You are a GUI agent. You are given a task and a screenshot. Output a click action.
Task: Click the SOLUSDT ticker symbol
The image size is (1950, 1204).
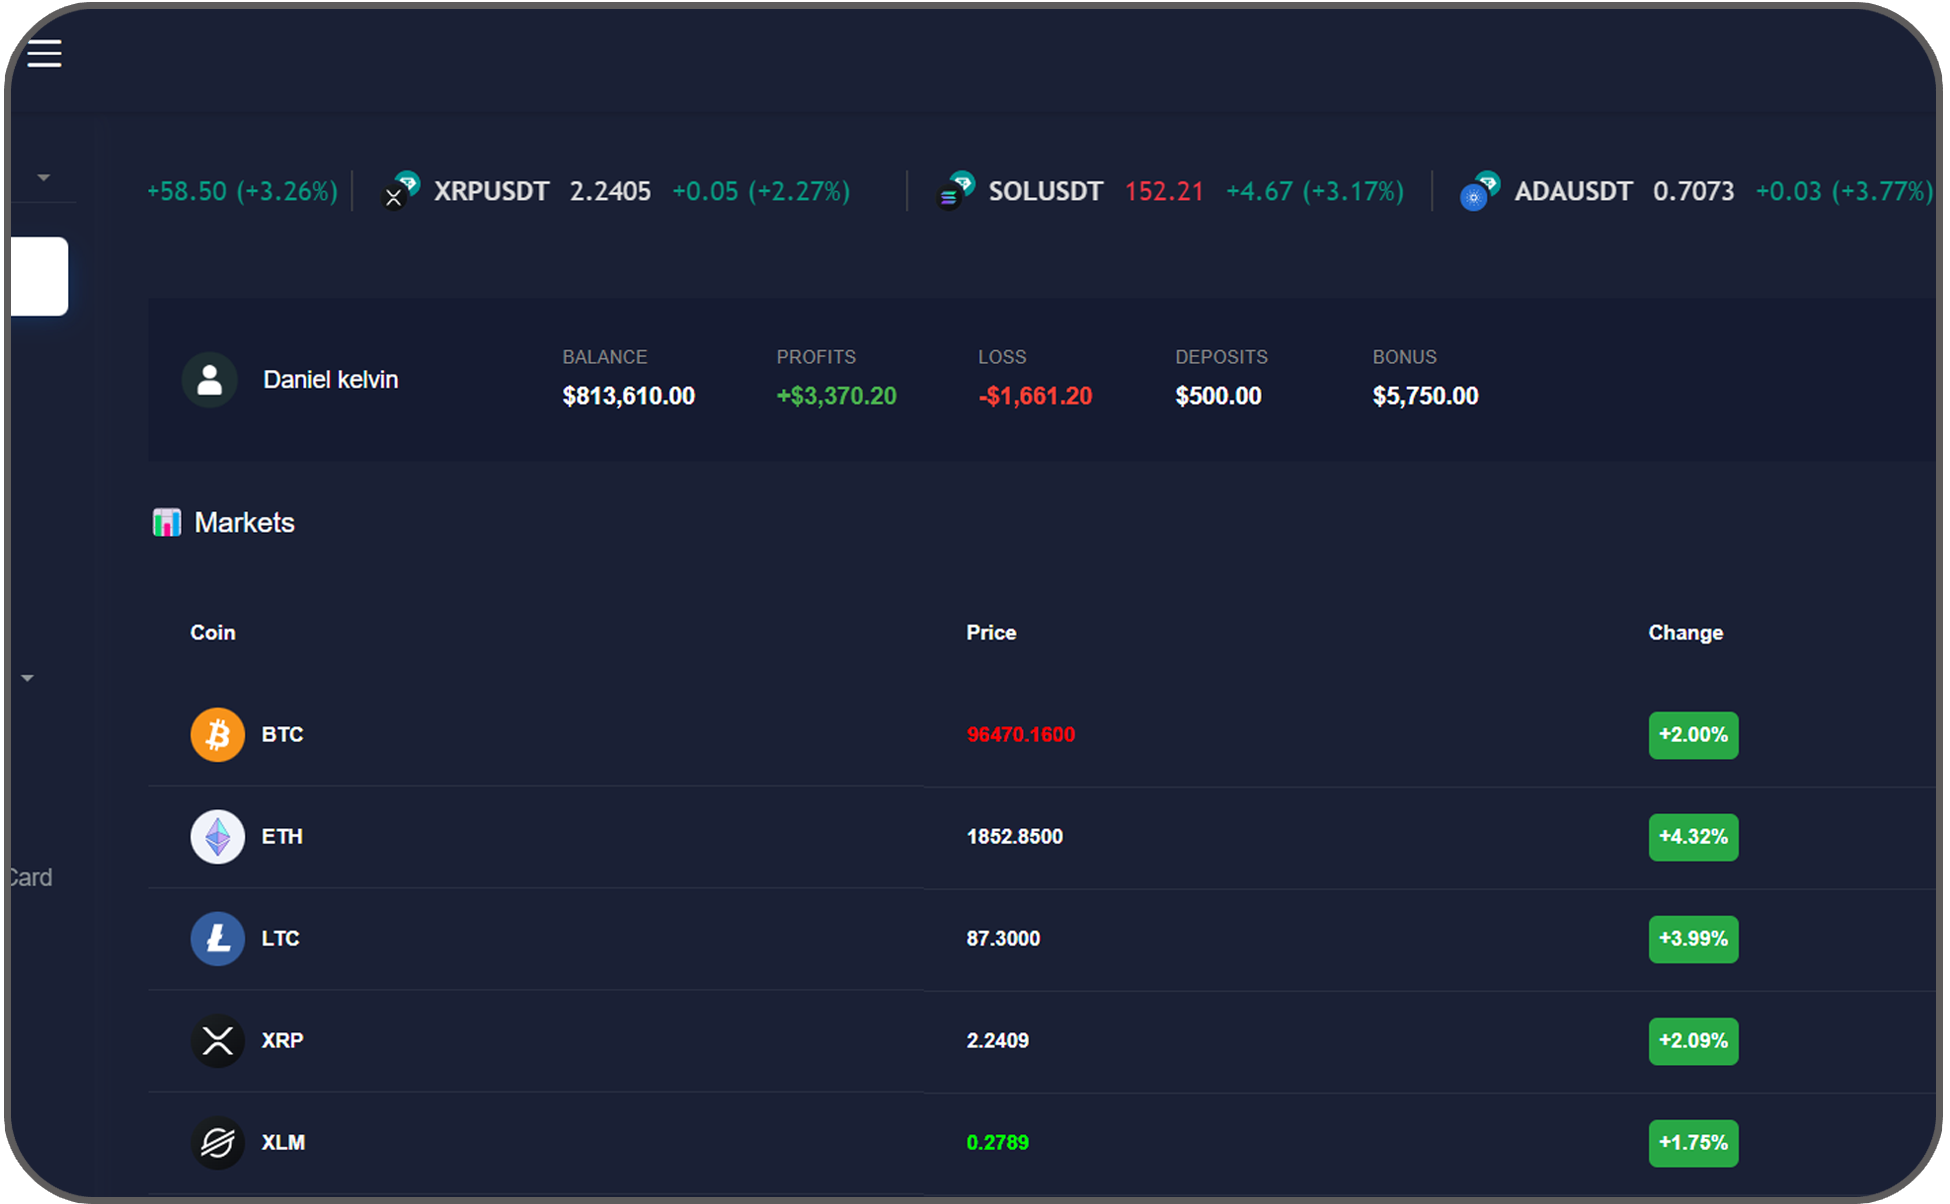[1046, 191]
